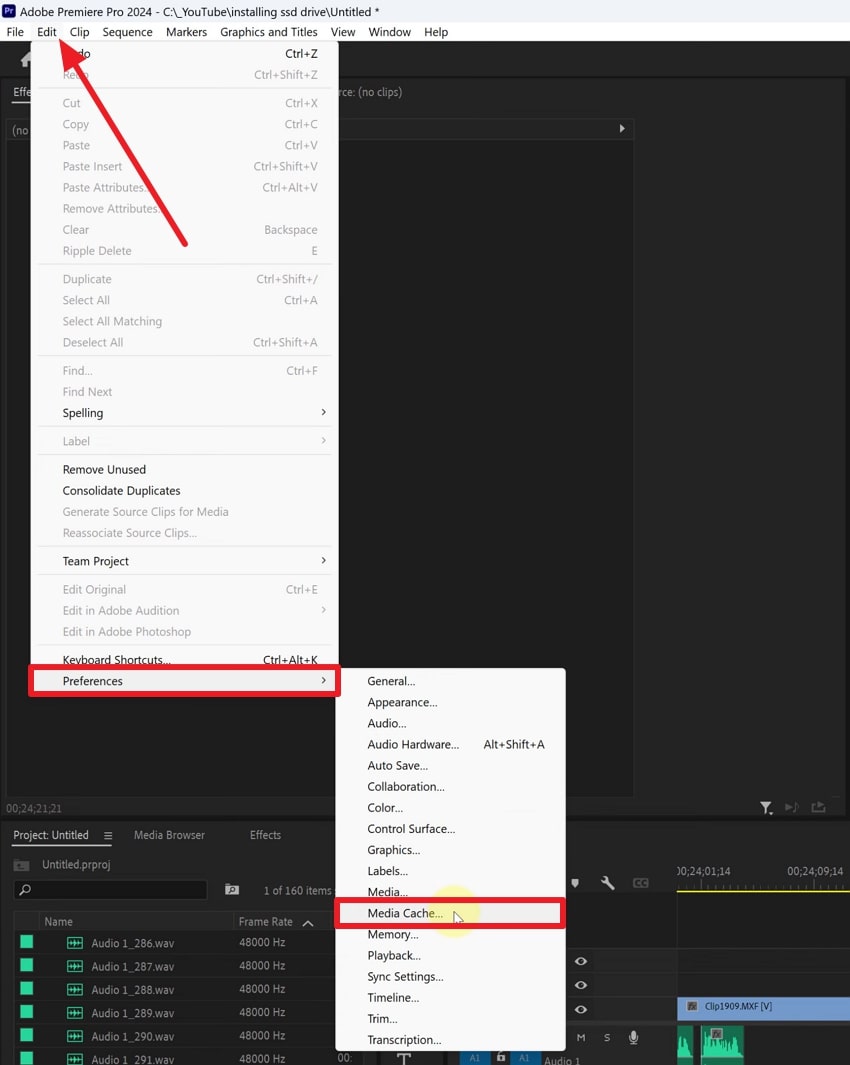Click the add marker icon in timeline
Image resolution: width=850 pixels, height=1065 pixels.
[575, 883]
